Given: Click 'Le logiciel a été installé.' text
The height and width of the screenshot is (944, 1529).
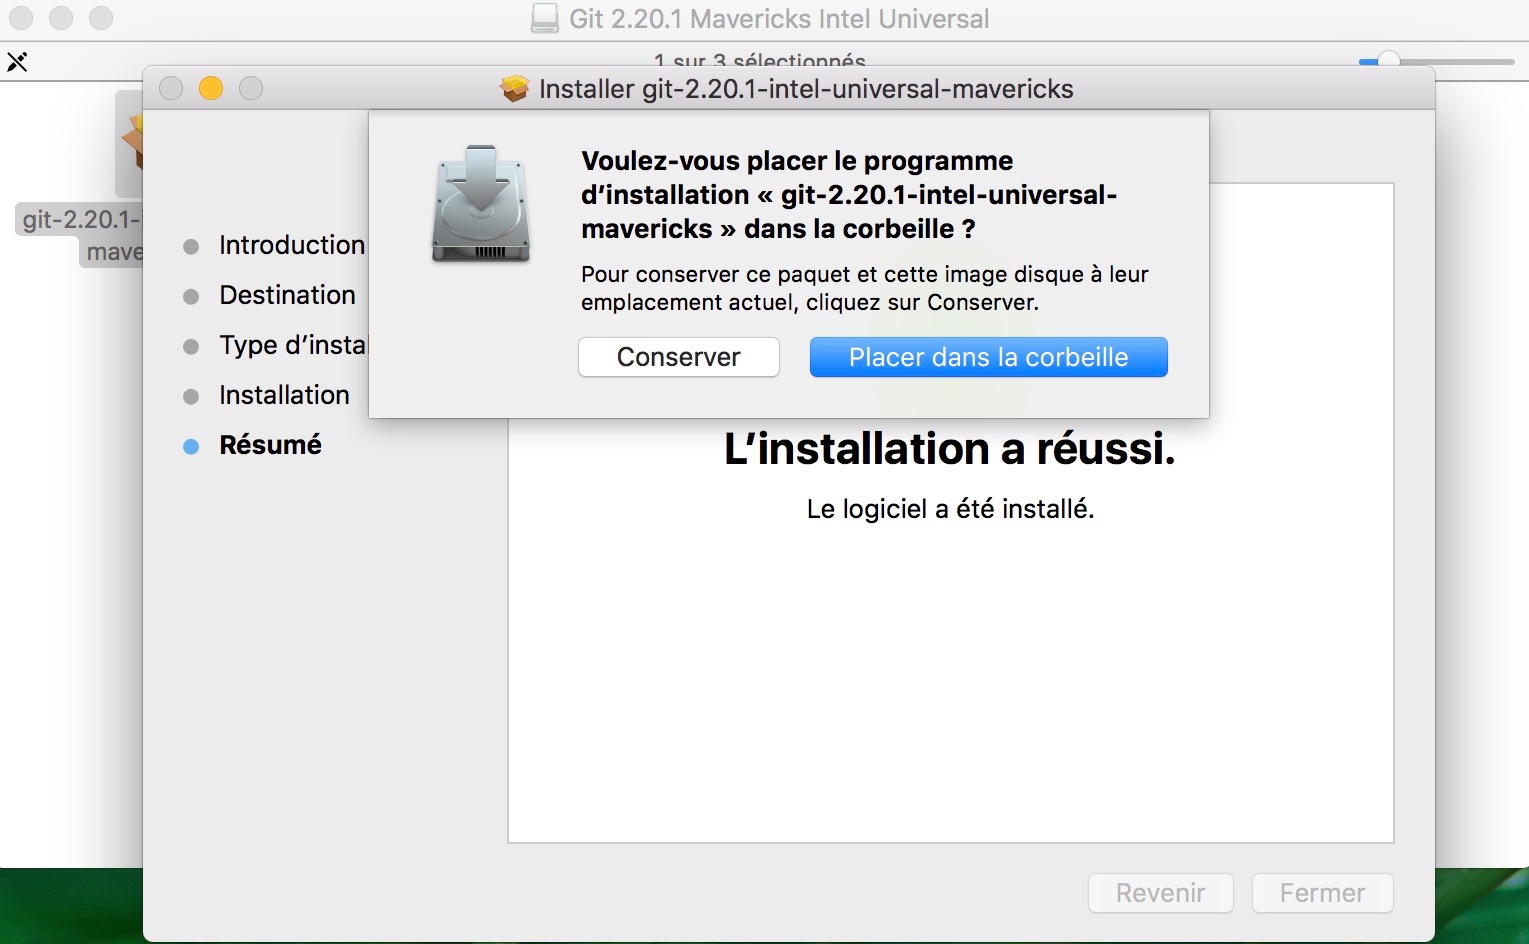Looking at the screenshot, I should pos(950,509).
